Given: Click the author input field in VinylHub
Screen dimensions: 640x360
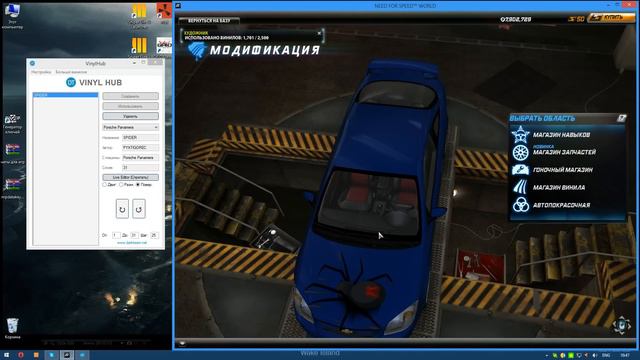Looking at the screenshot, I should [x=140, y=147].
